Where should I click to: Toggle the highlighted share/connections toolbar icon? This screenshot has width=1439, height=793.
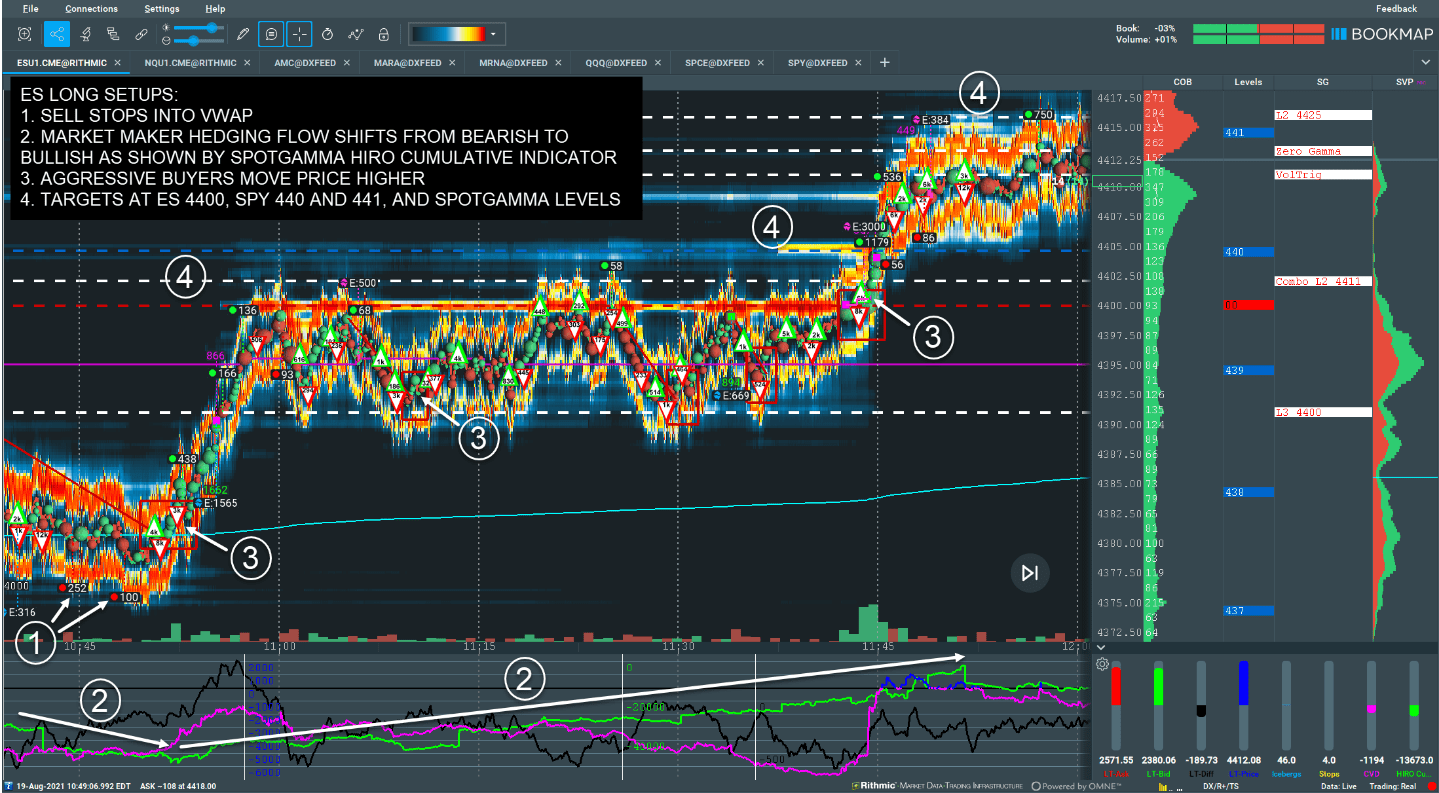click(x=56, y=33)
